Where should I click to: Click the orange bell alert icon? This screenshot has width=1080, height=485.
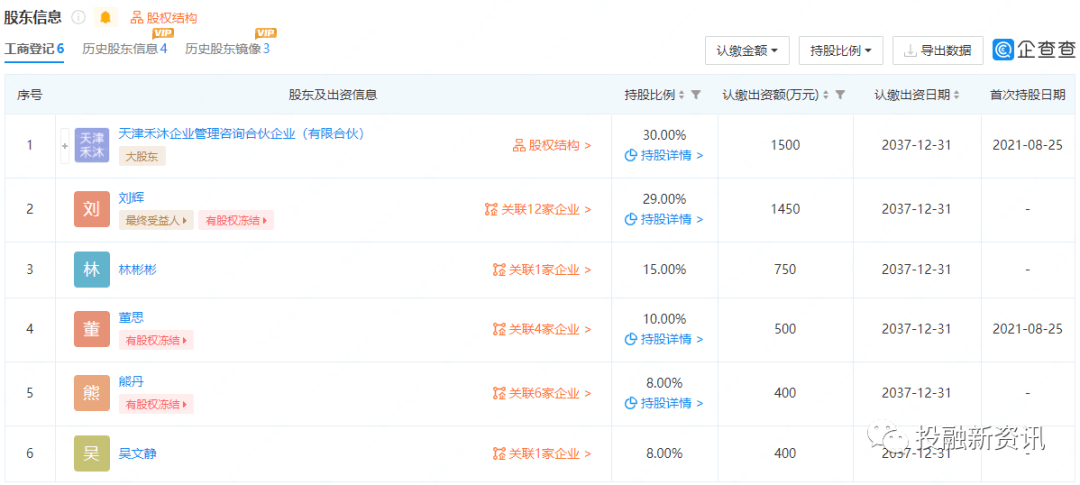click(x=105, y=18)
